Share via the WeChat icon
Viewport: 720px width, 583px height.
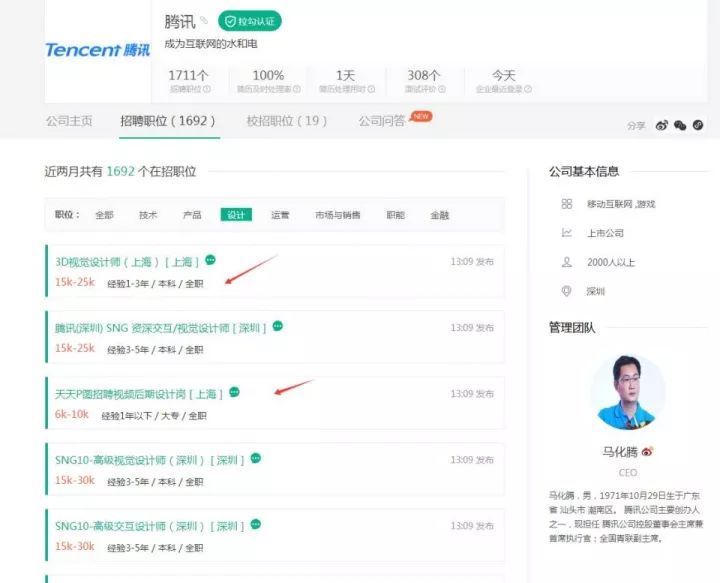coord(680,125)
